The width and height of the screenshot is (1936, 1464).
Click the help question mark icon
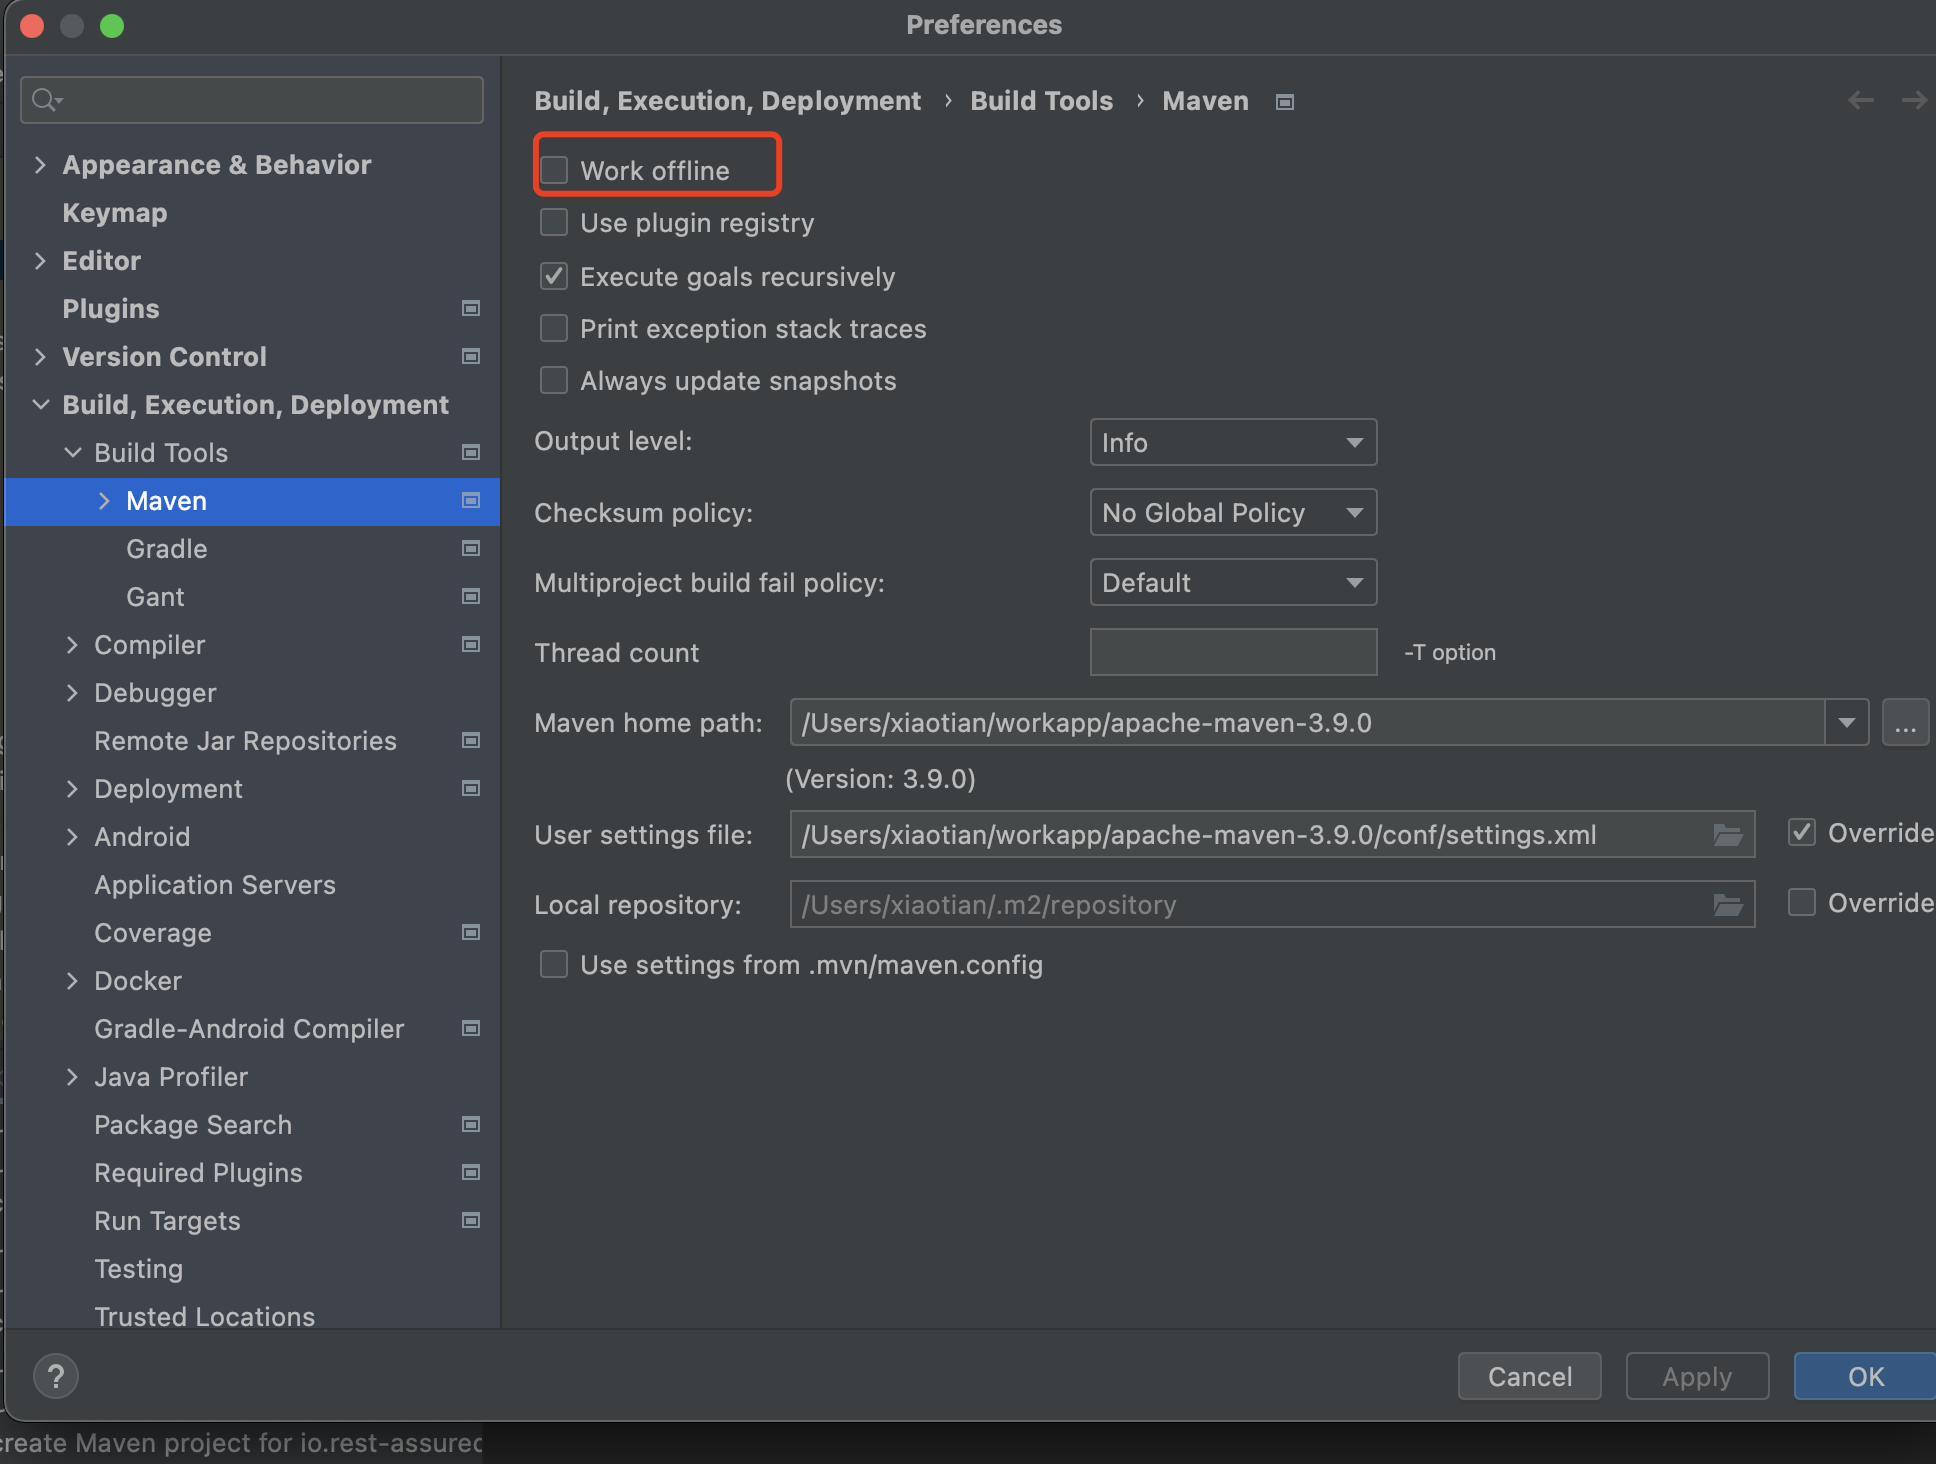(x=56, y=1376)
